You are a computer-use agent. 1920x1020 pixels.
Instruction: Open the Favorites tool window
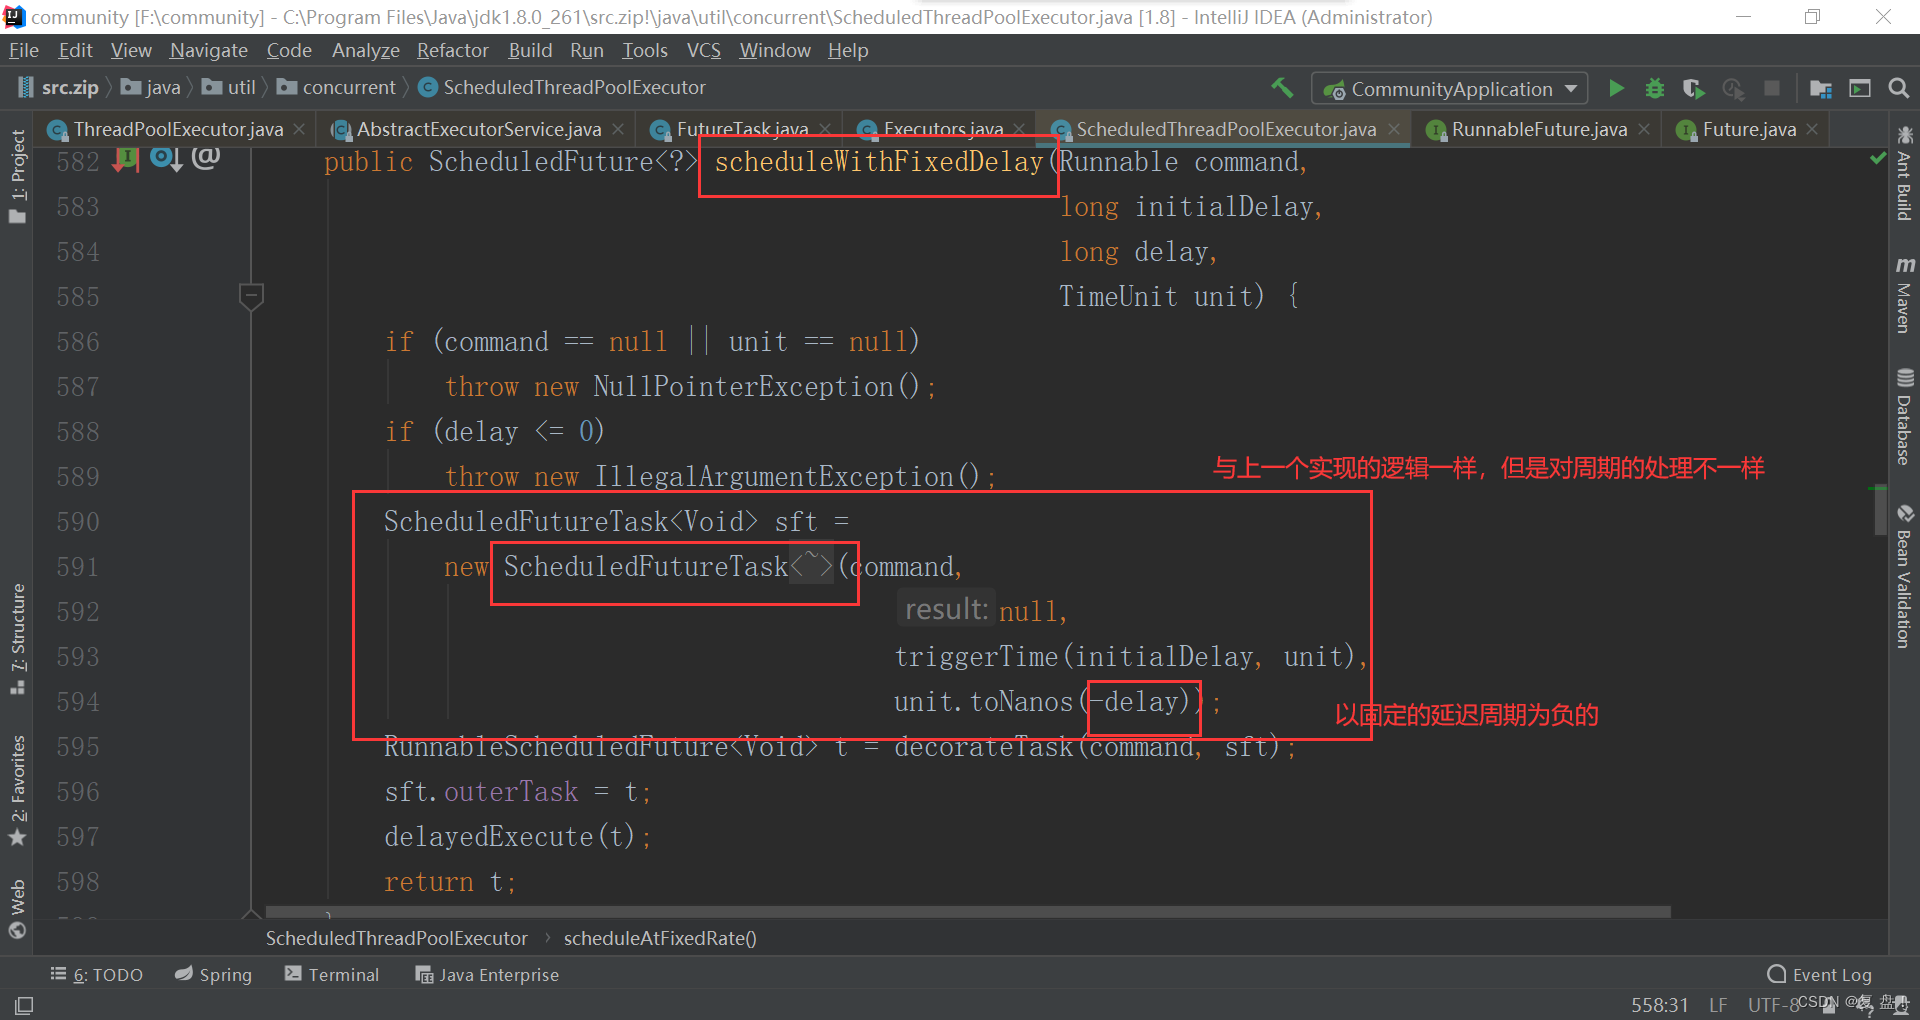(17, 790)
